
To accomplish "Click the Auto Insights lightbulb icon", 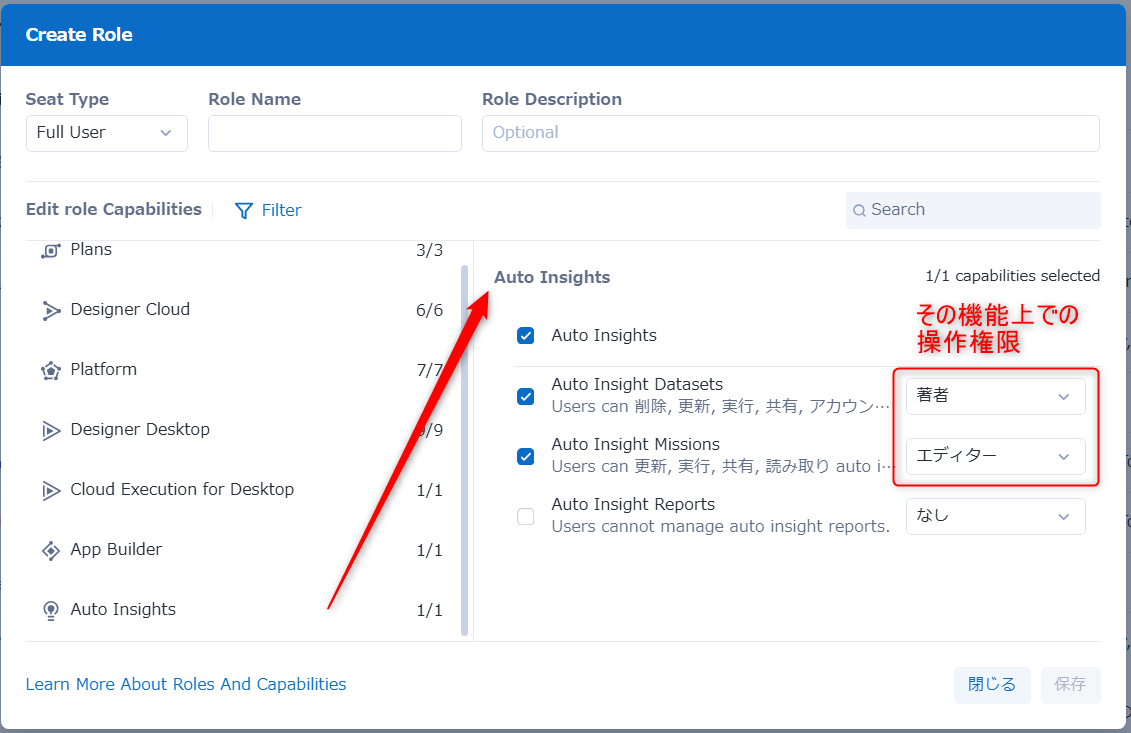I will tap(50, 610).
